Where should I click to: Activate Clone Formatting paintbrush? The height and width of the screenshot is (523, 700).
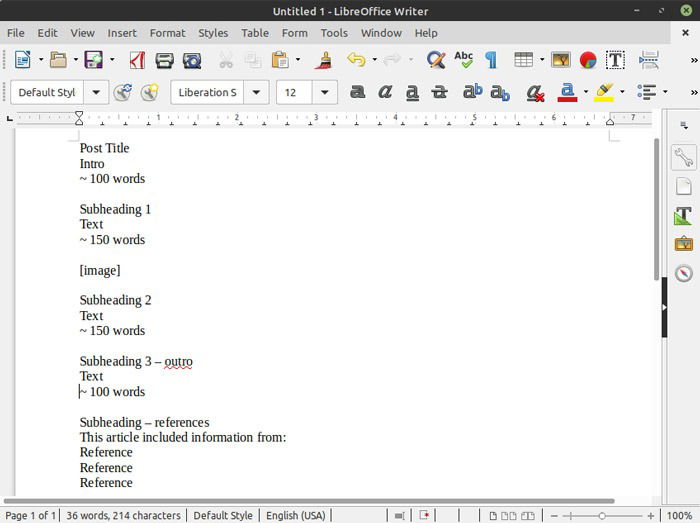click(x=323, y=60)
